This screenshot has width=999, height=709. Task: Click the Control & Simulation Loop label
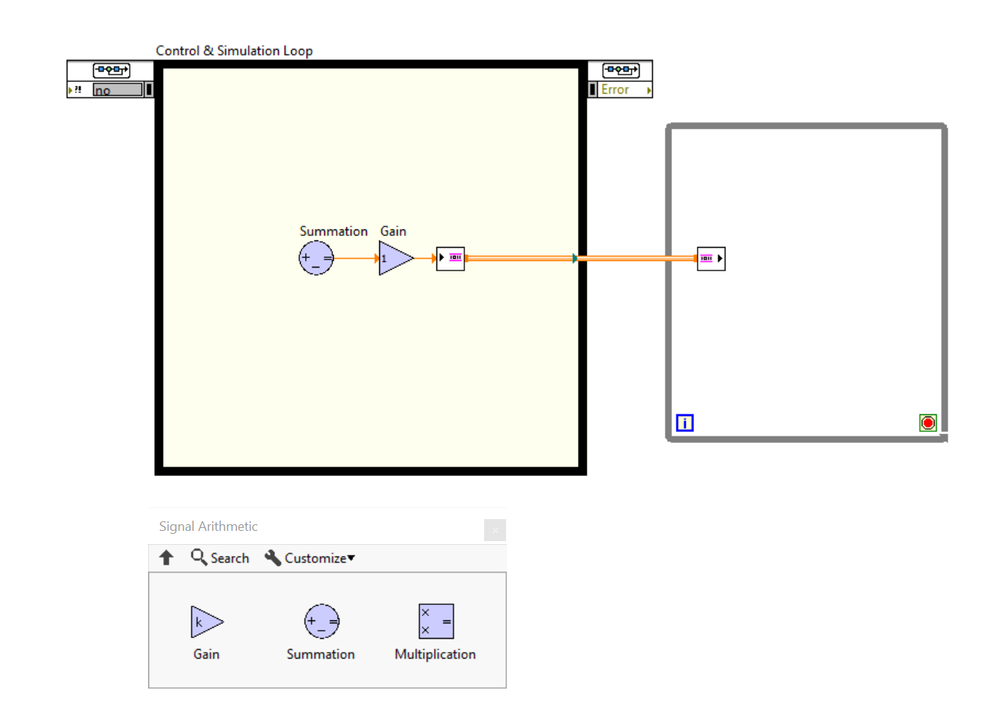coord(234,51)
